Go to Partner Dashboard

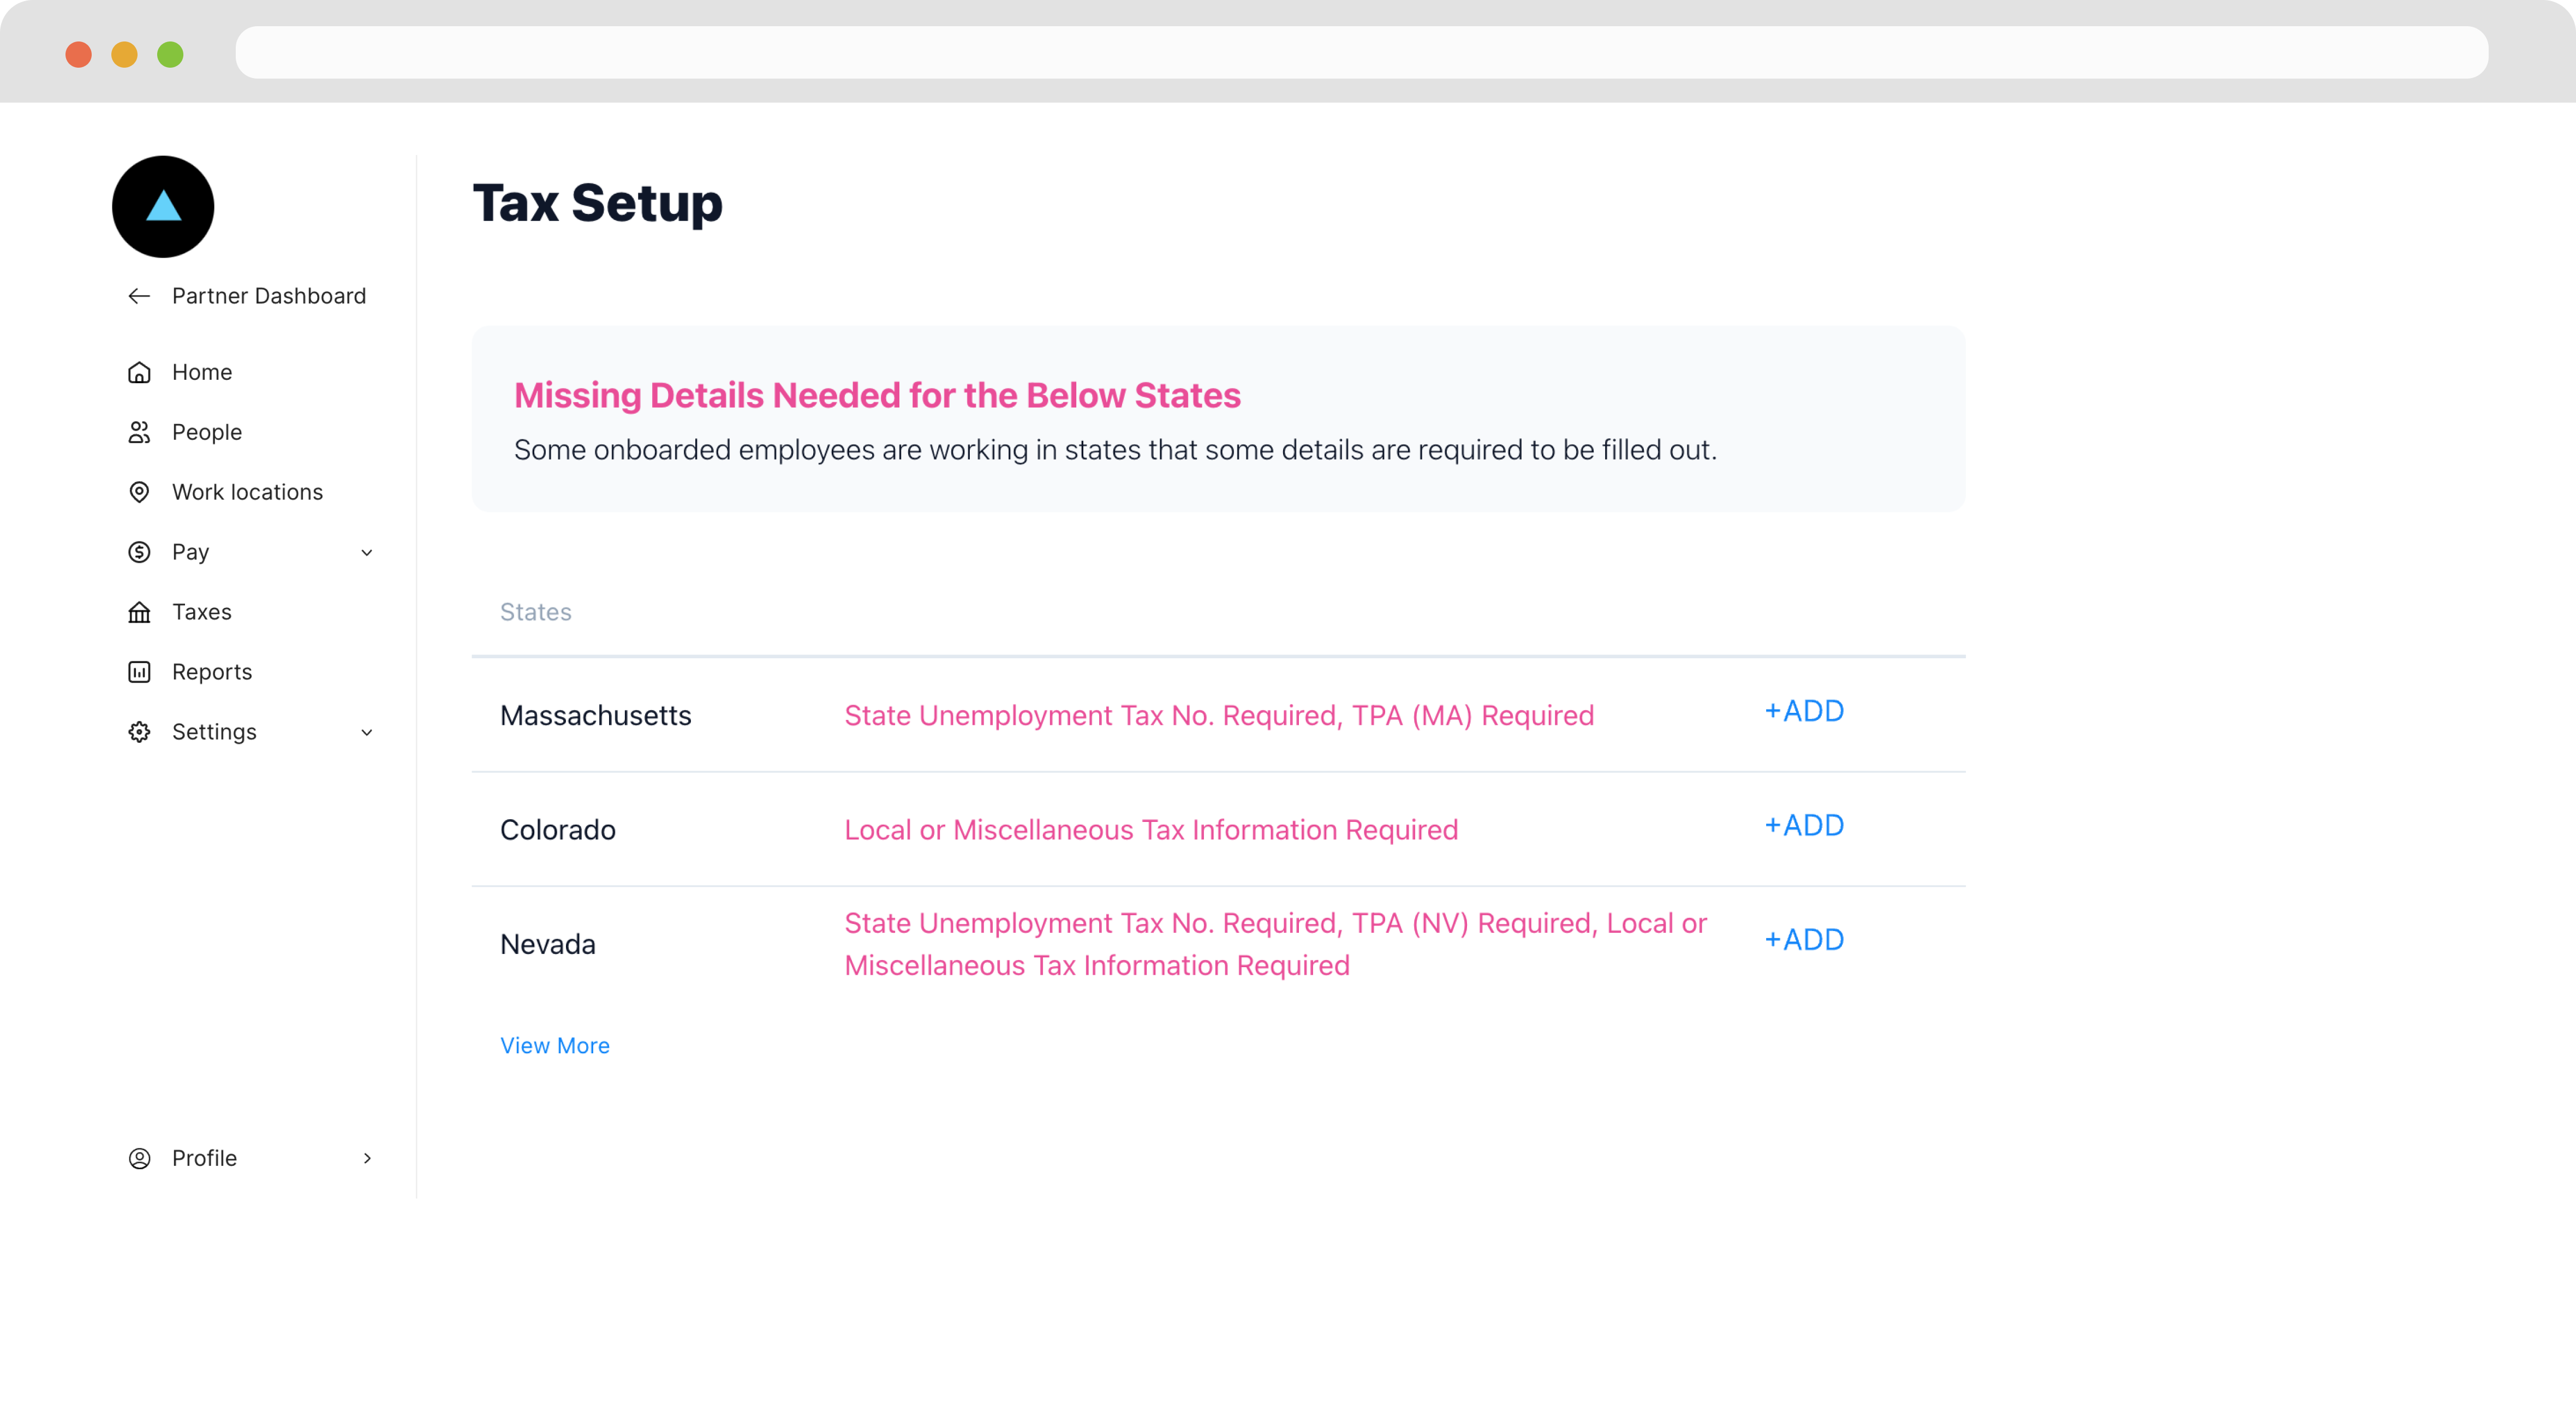click(269, 296)
